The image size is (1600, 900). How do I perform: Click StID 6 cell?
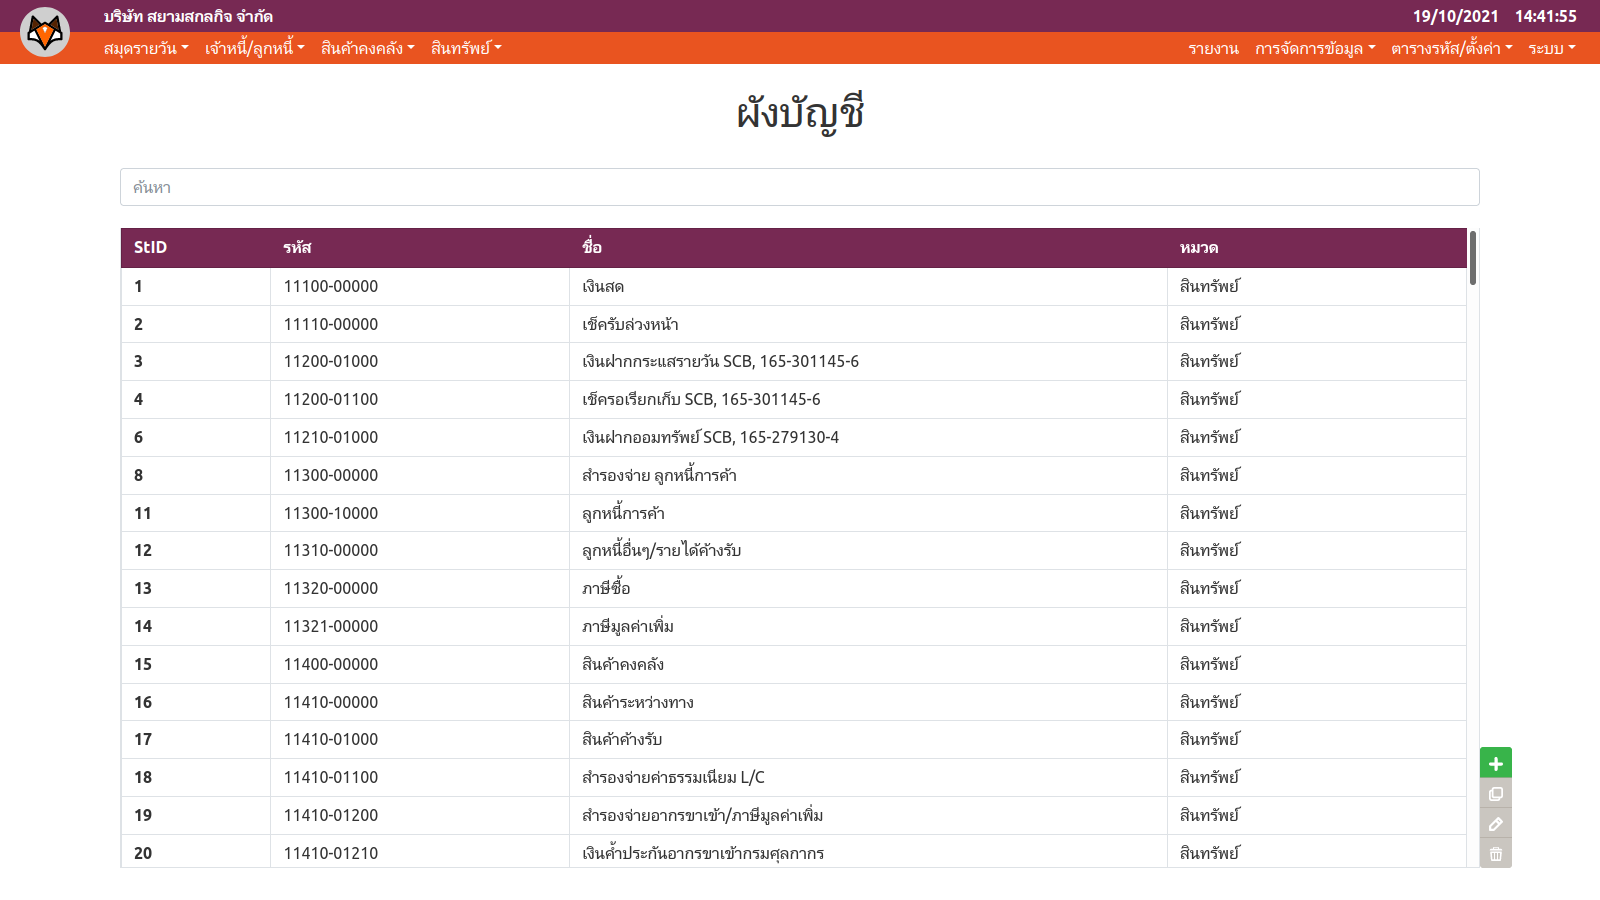(196, 437)
